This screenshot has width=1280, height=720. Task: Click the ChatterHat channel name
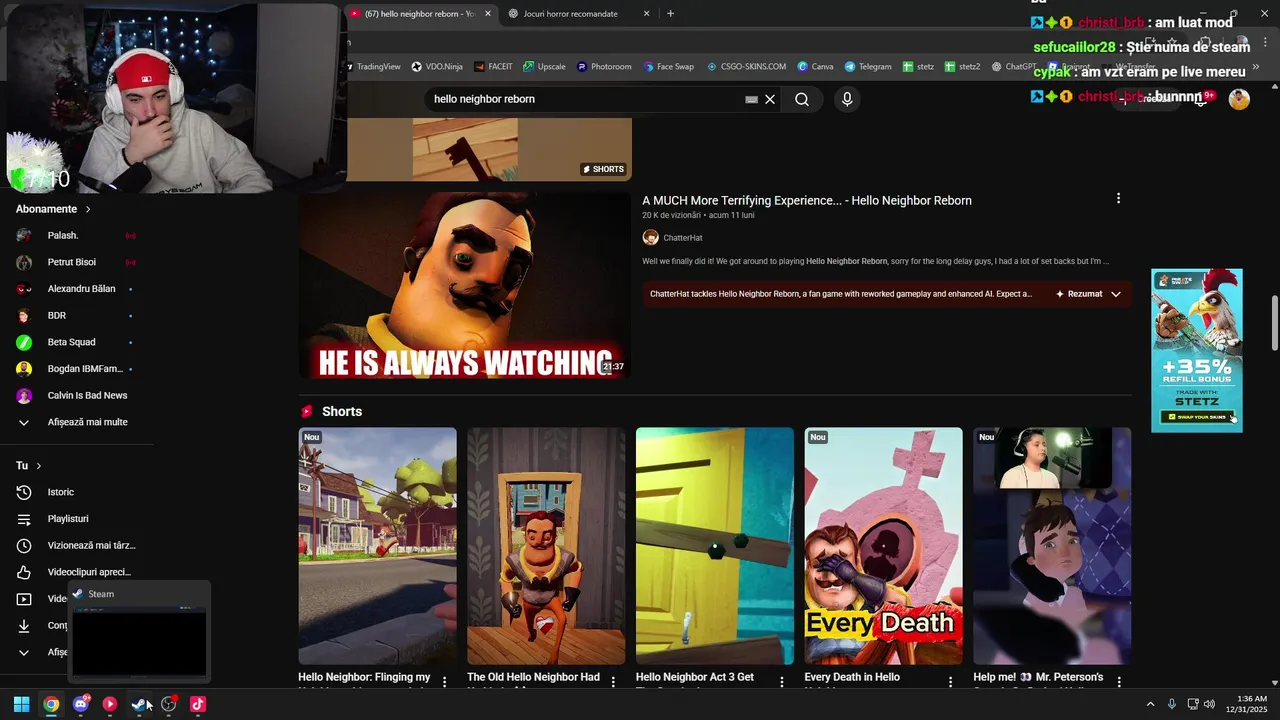(x=683, y=238)
